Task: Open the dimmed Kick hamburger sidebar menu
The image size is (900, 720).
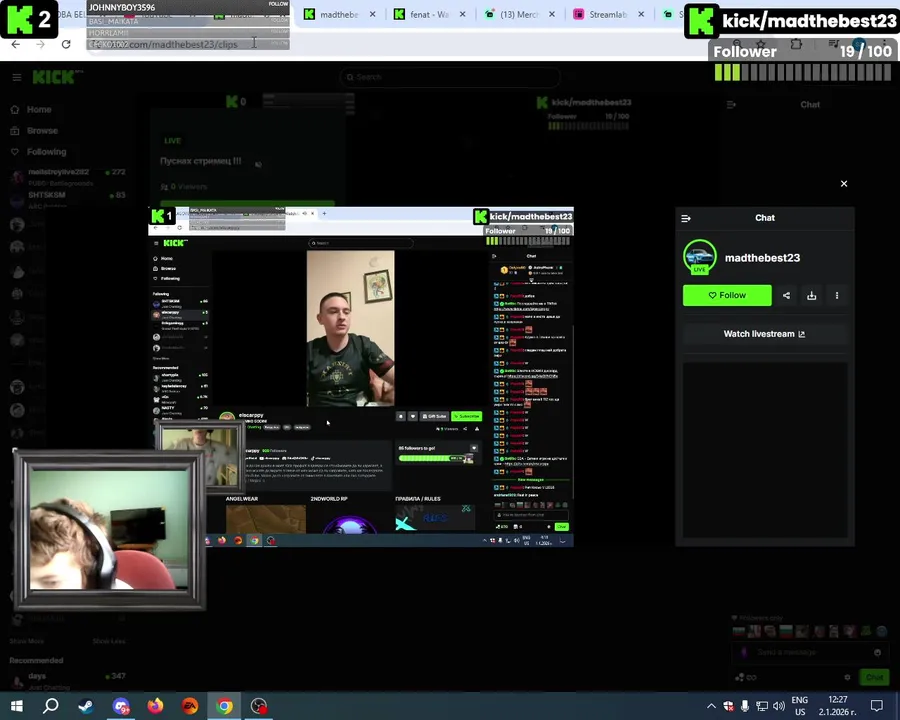Action: pyautogui.click(x=17, y=77)
